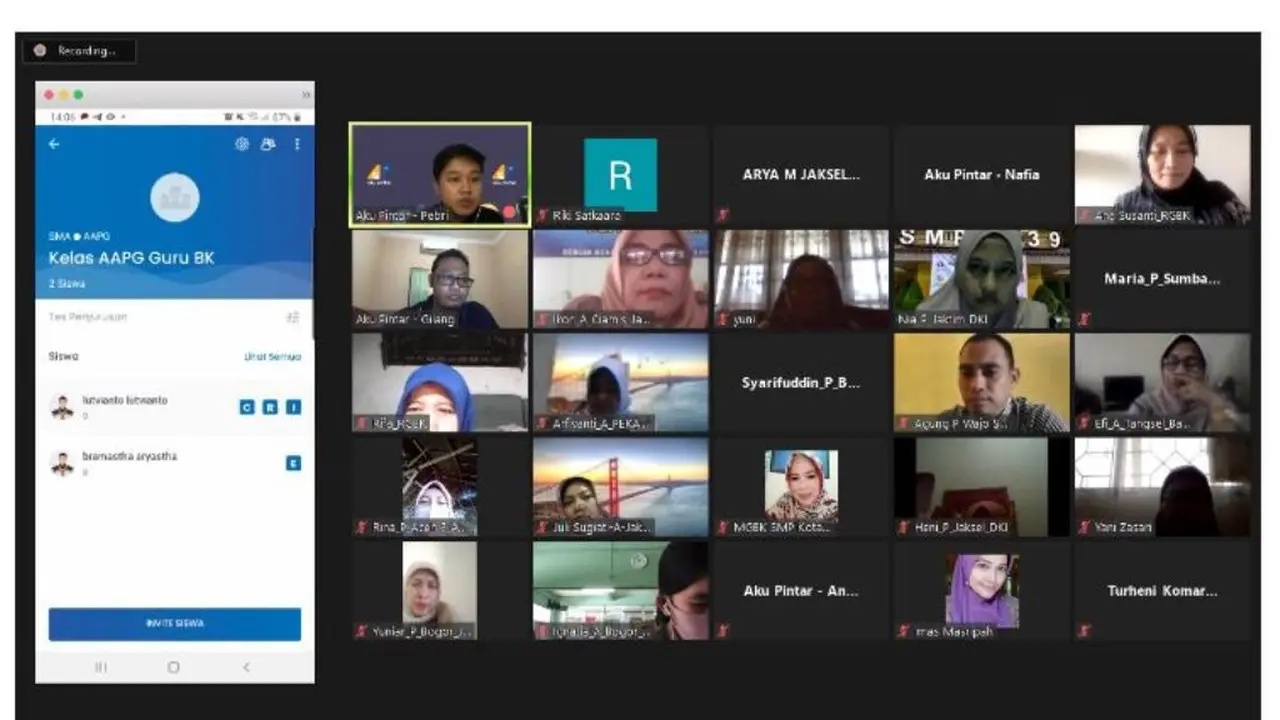Tap the Tes Penjurusan label
The image size is (1280, 720).
[x=88, y=317]
